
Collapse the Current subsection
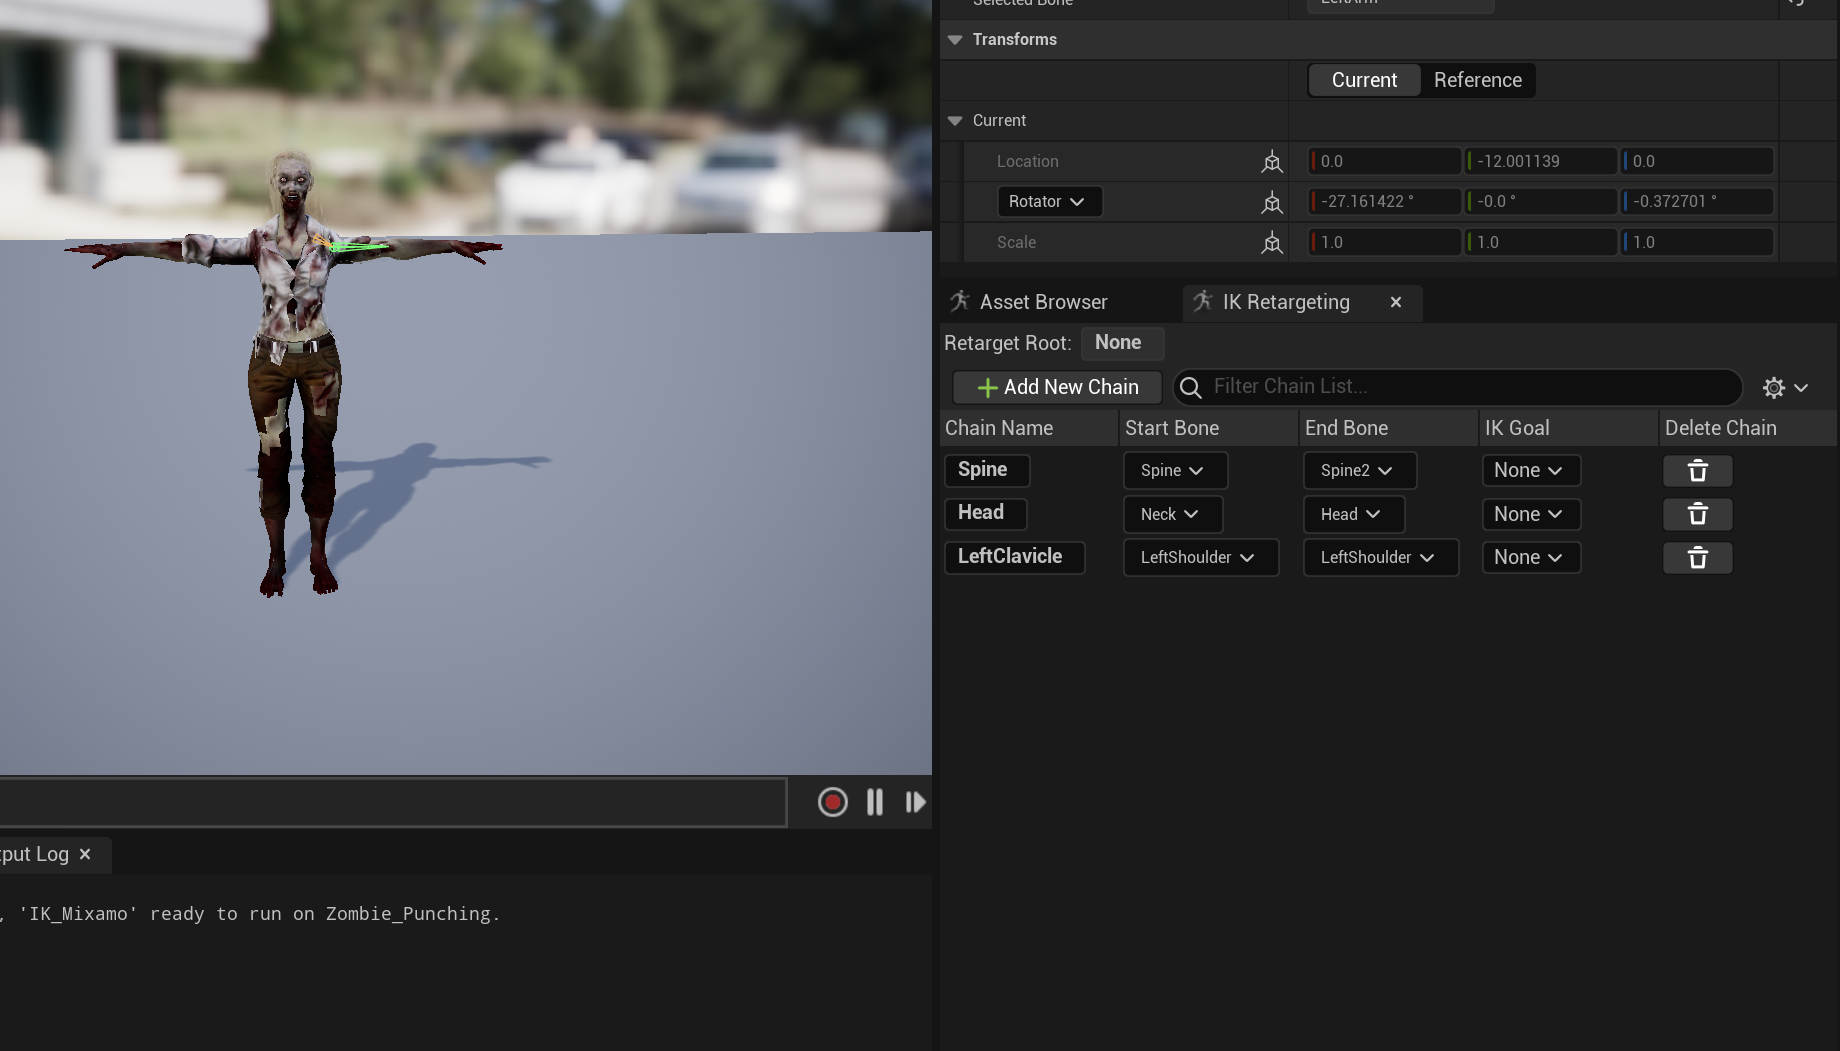click(x=955, y=120)
